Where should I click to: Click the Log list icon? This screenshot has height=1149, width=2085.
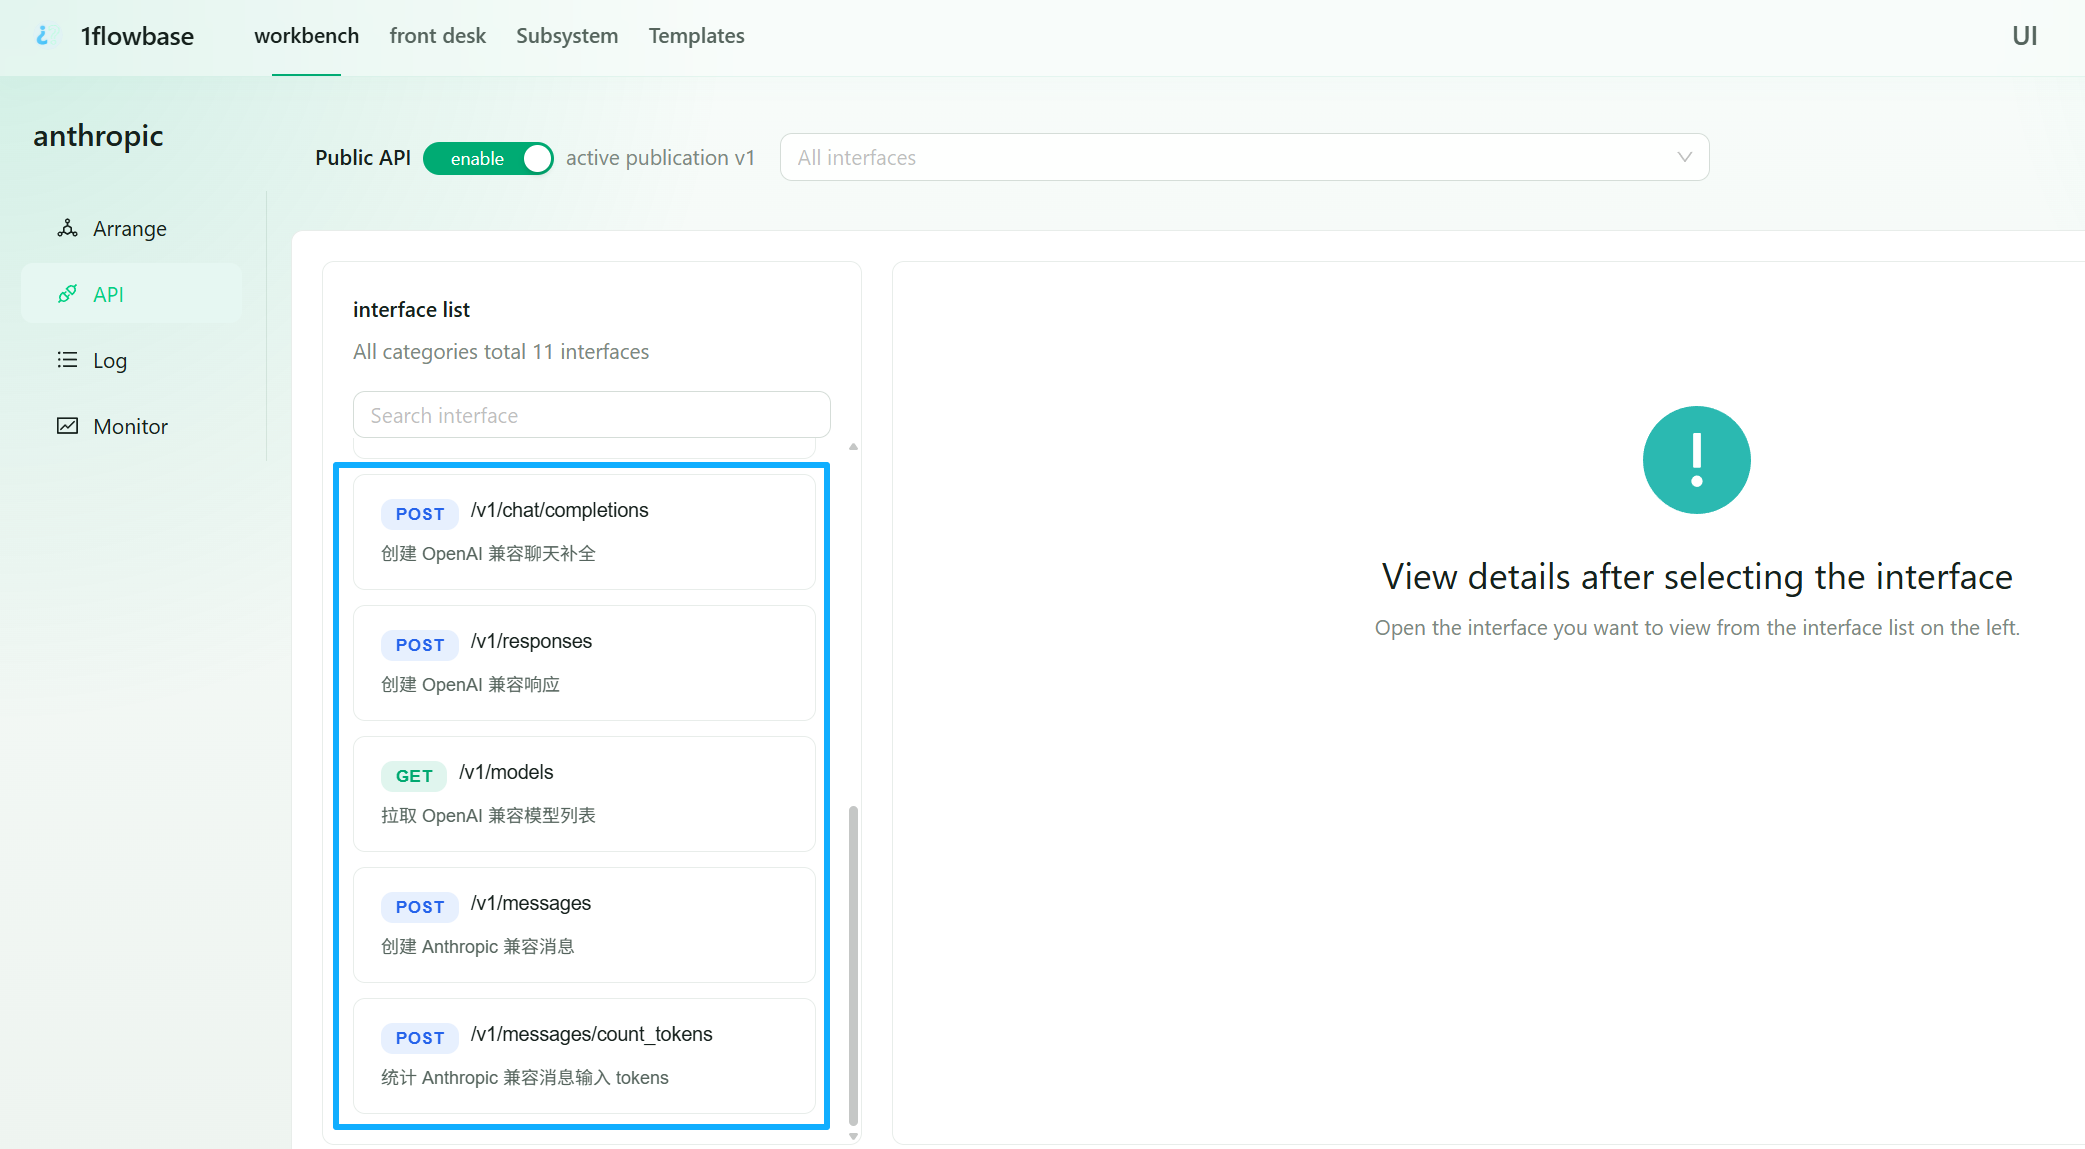[67, 360]
